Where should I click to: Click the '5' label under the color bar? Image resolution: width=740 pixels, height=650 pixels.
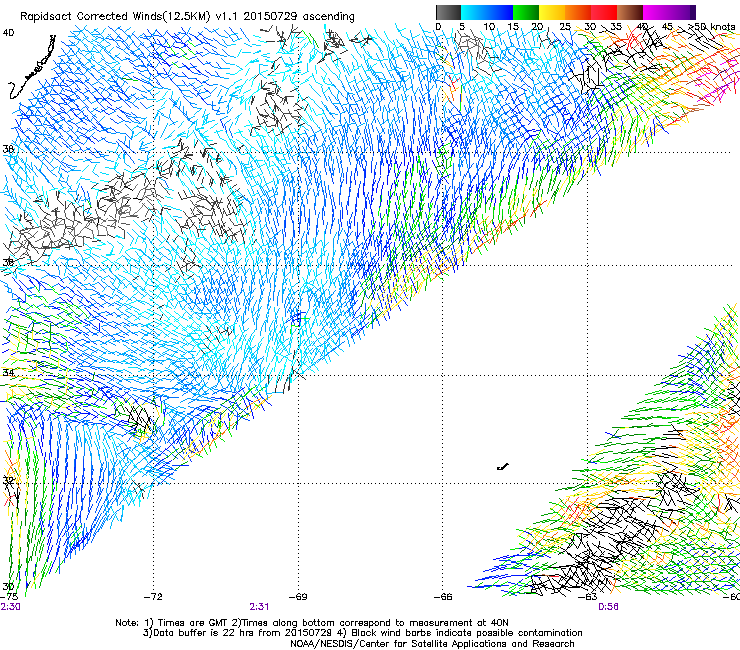click(x=462, y=27)
